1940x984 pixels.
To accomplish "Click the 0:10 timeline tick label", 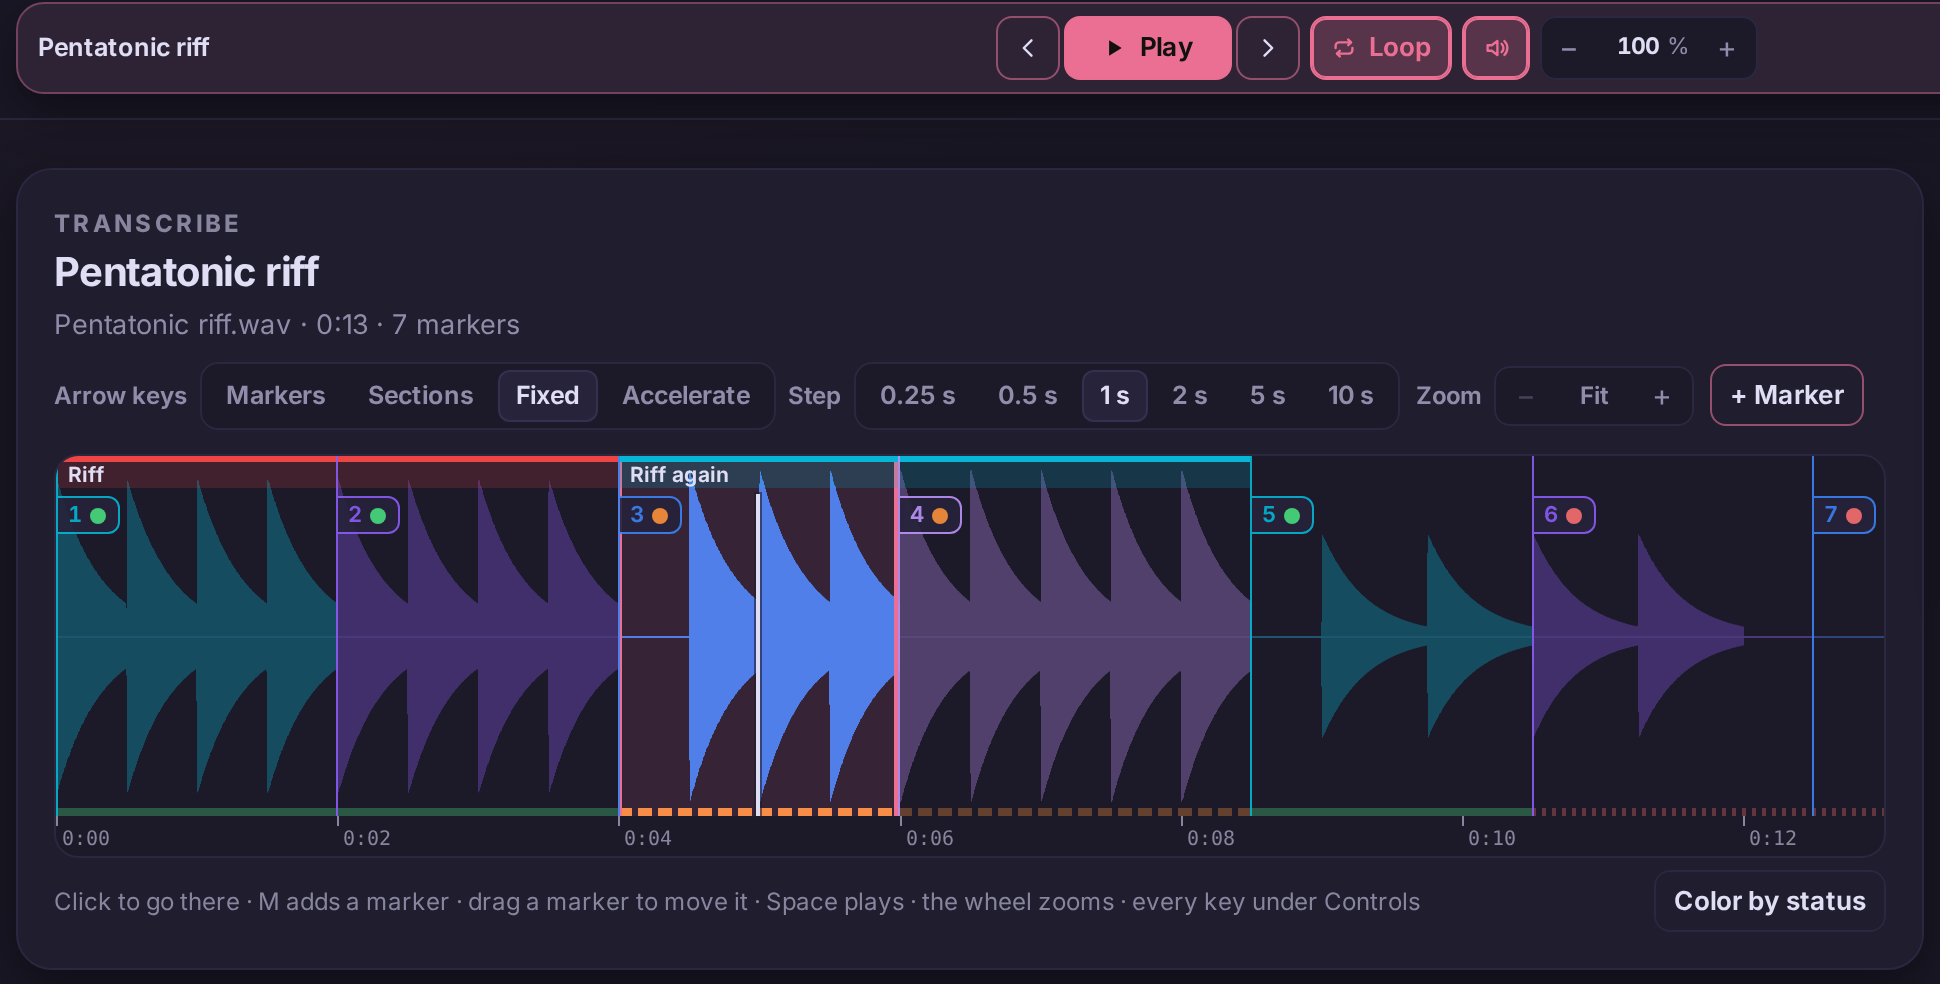I will (x=1492, y=838).
